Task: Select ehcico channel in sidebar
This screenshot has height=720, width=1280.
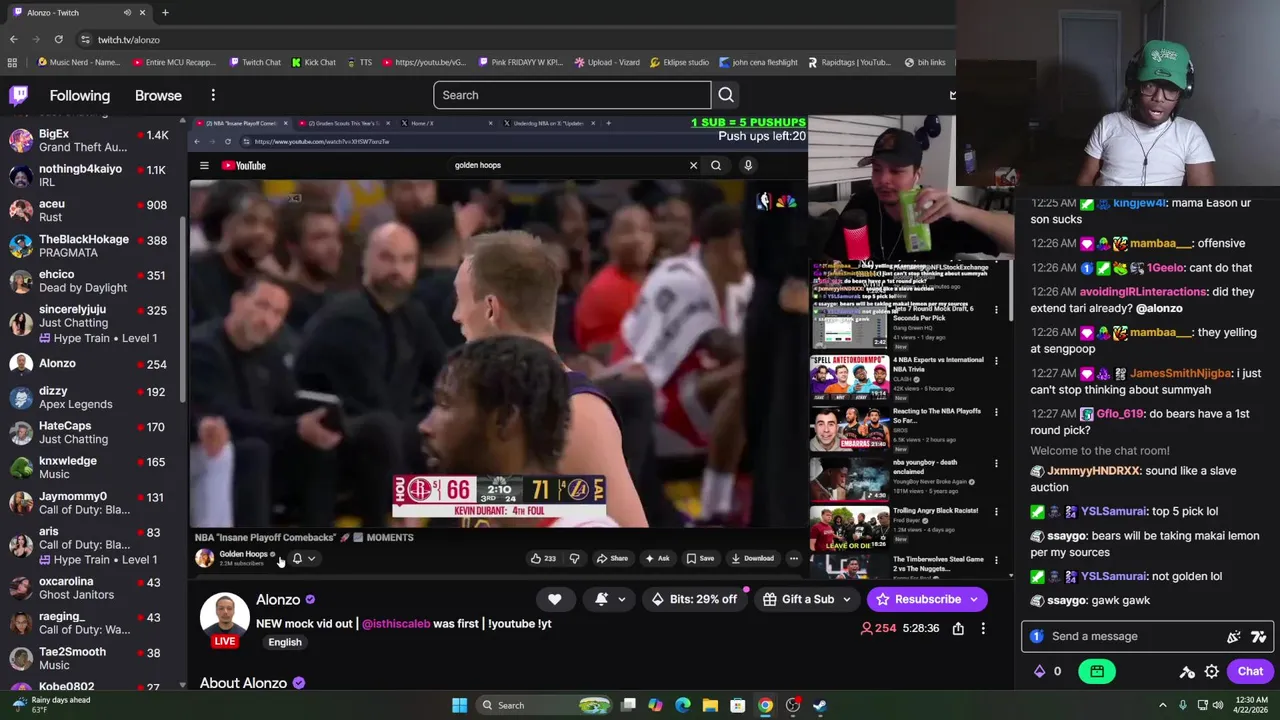Action: [x=90, y=280]
